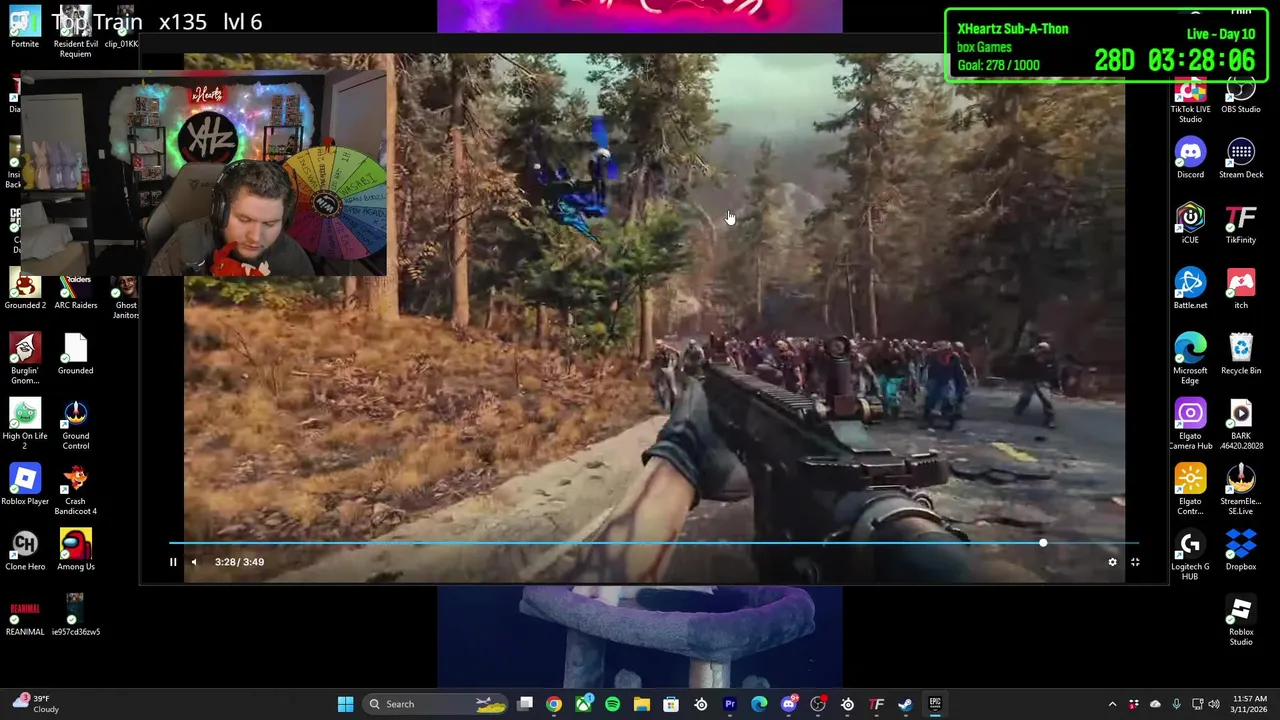1280x720 pixels.
Task: Open Spotify from the taskbar
Action: [612, 704]
